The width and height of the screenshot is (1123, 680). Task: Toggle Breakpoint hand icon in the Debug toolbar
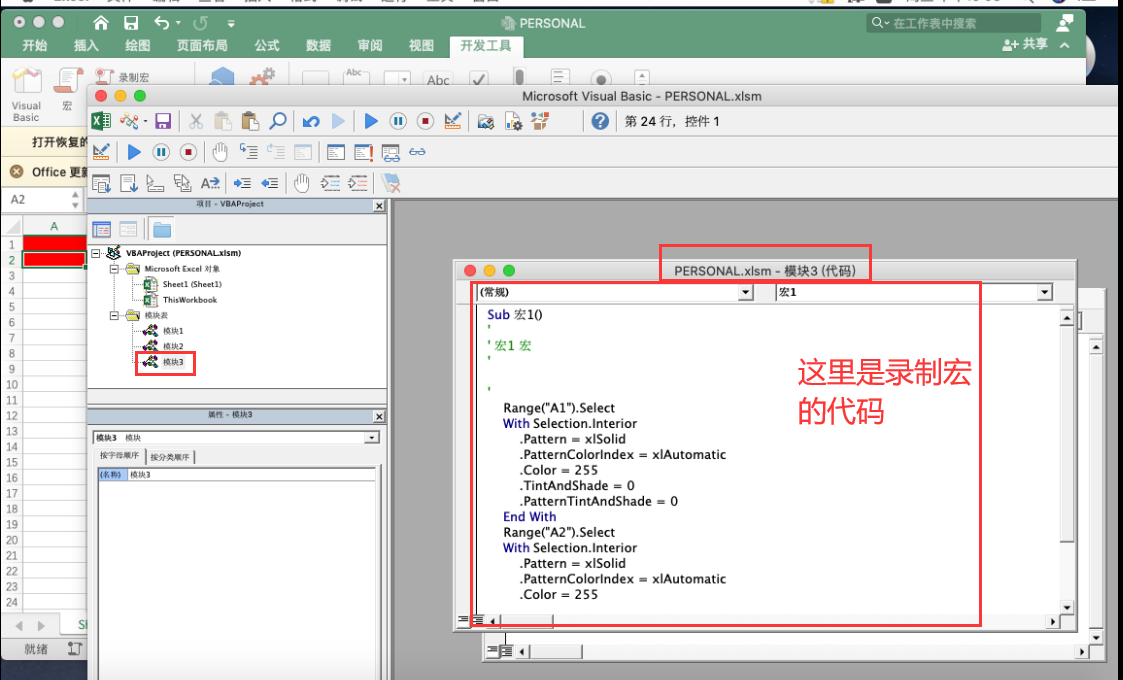pos(220,152)
